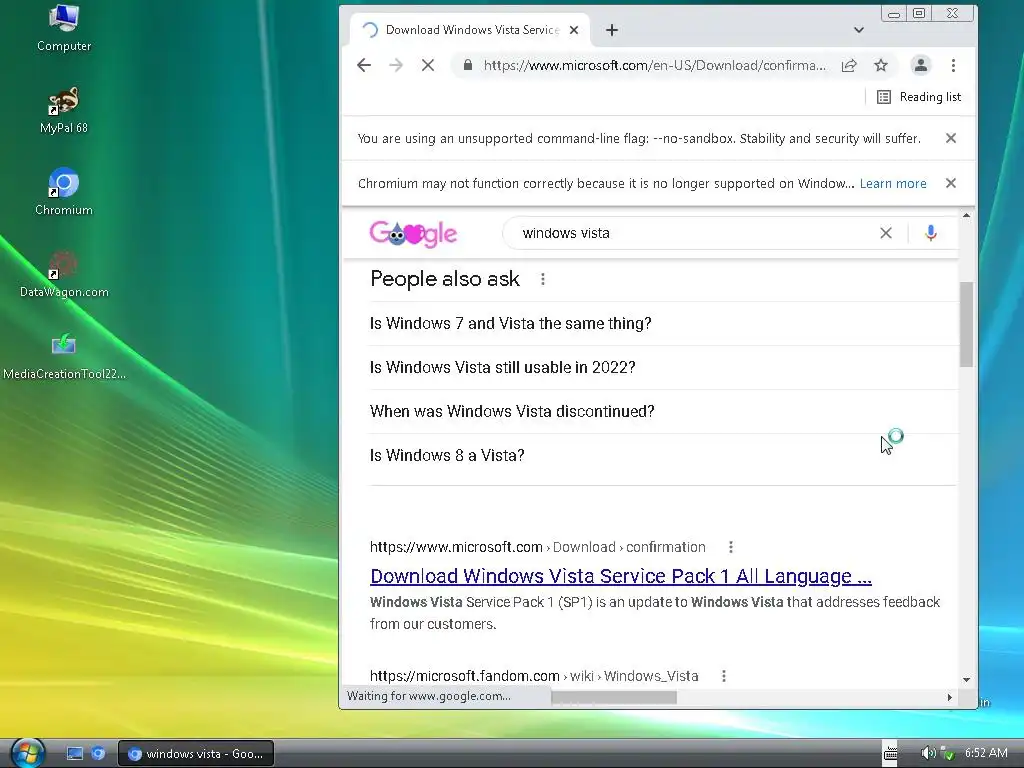Expand When was Windows Vista discontinued
The image size is (1024, 768).
[x=664, y=411]
